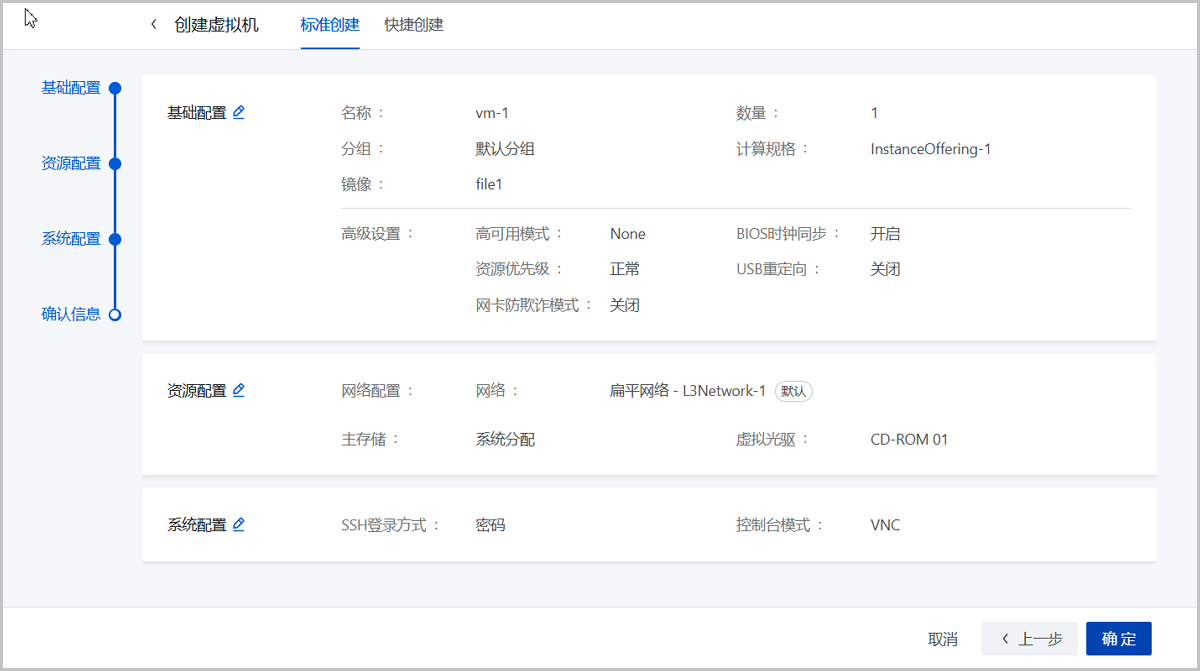
Task: Click the SSH登录方式 value 密码
Action: pos(490,525)
